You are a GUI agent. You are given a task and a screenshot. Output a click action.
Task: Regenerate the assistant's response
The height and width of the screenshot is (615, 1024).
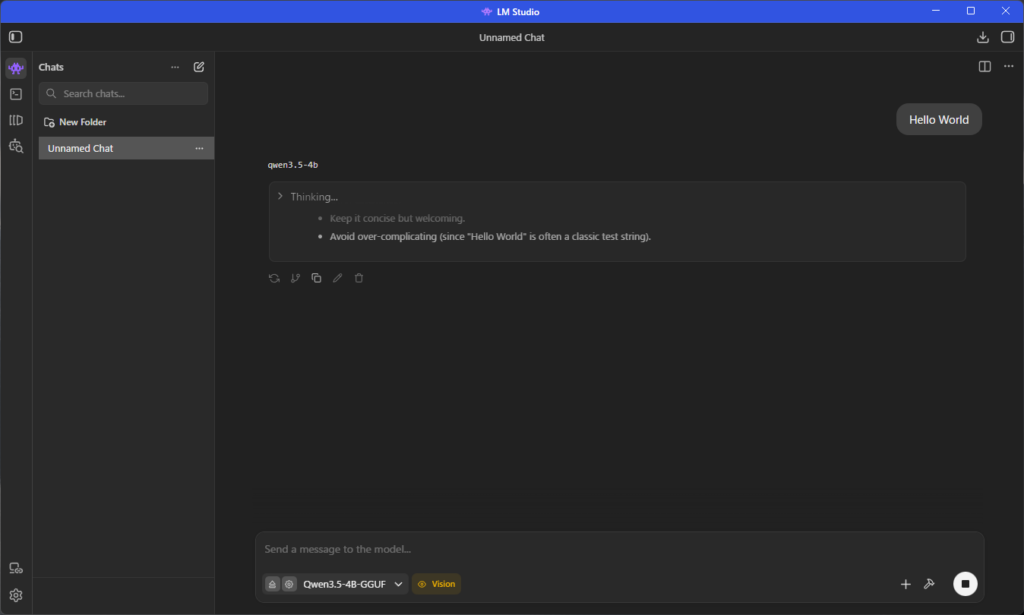[274, 278]
